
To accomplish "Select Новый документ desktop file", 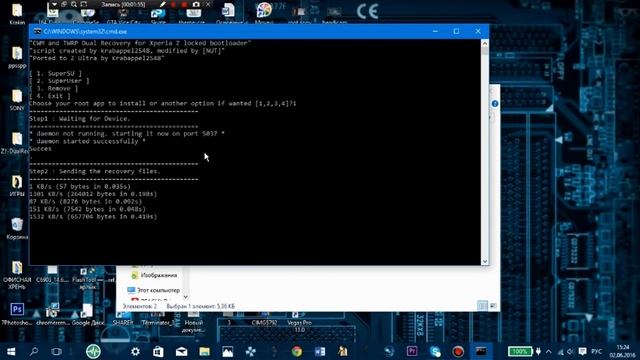I will [x=193, y=322].
